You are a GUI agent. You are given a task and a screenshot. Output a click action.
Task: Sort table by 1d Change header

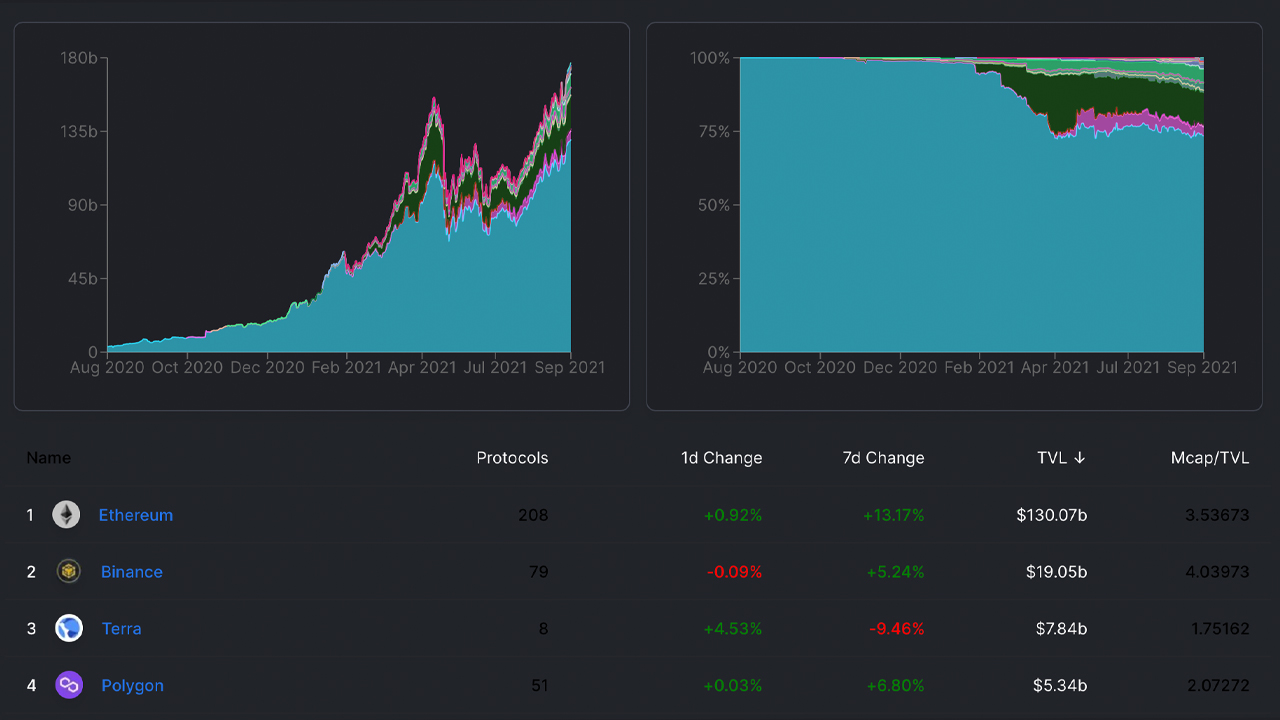point(721,458)
